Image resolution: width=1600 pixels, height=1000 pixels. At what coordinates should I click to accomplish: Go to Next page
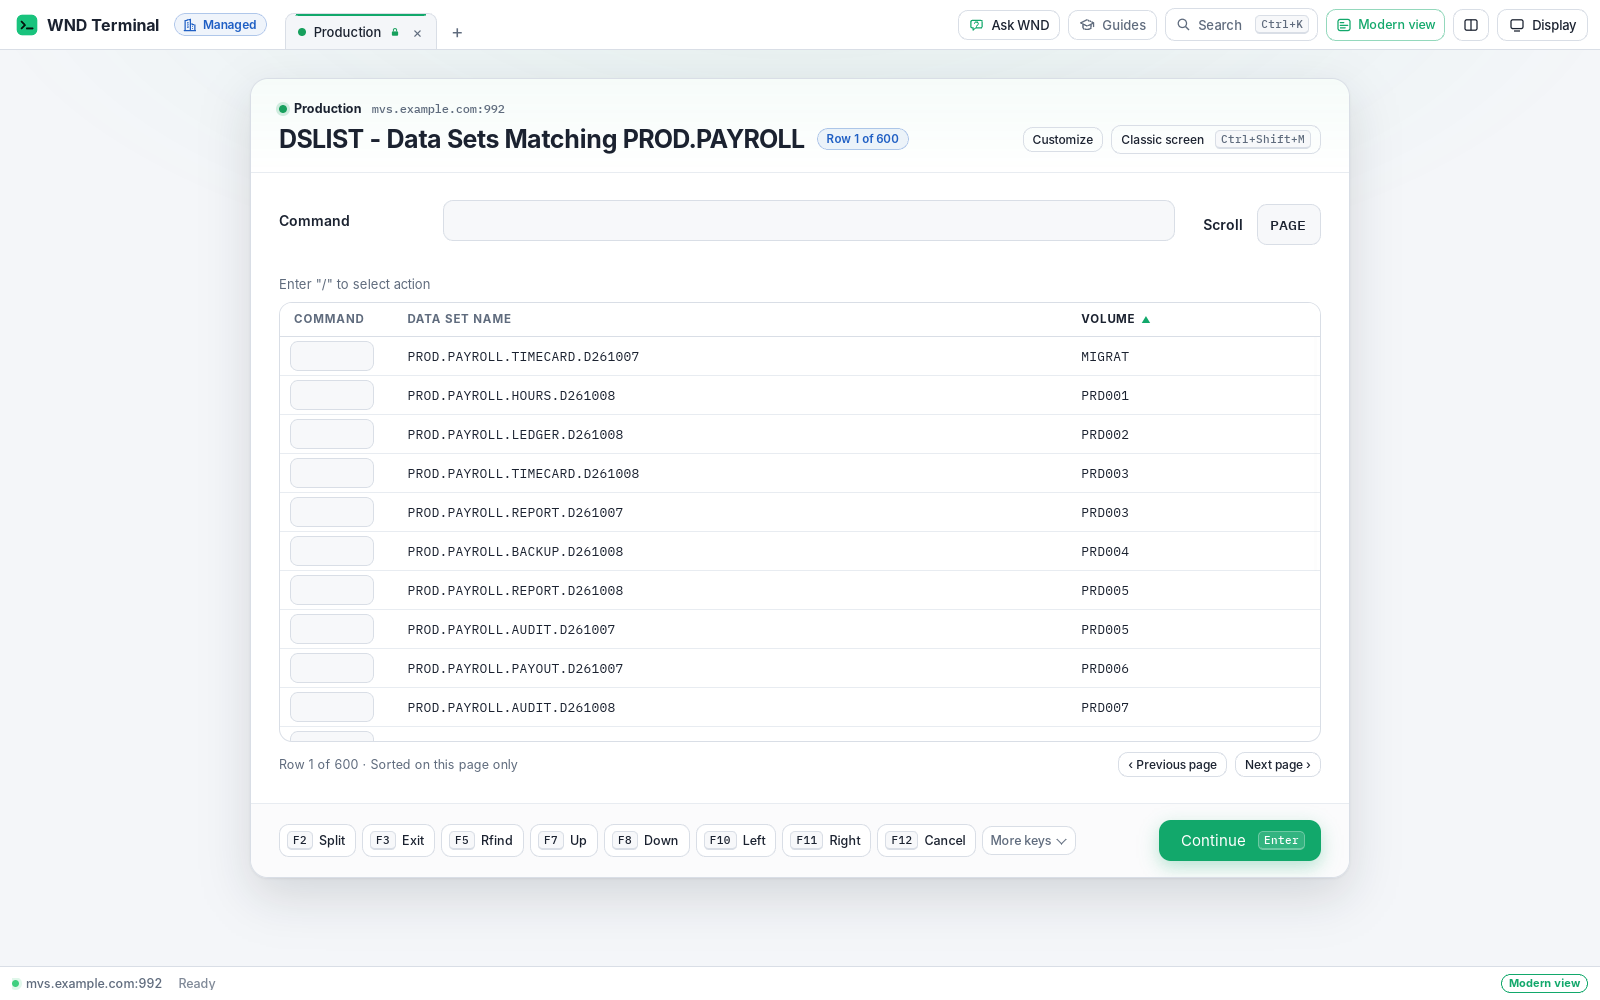[1277, 765]
